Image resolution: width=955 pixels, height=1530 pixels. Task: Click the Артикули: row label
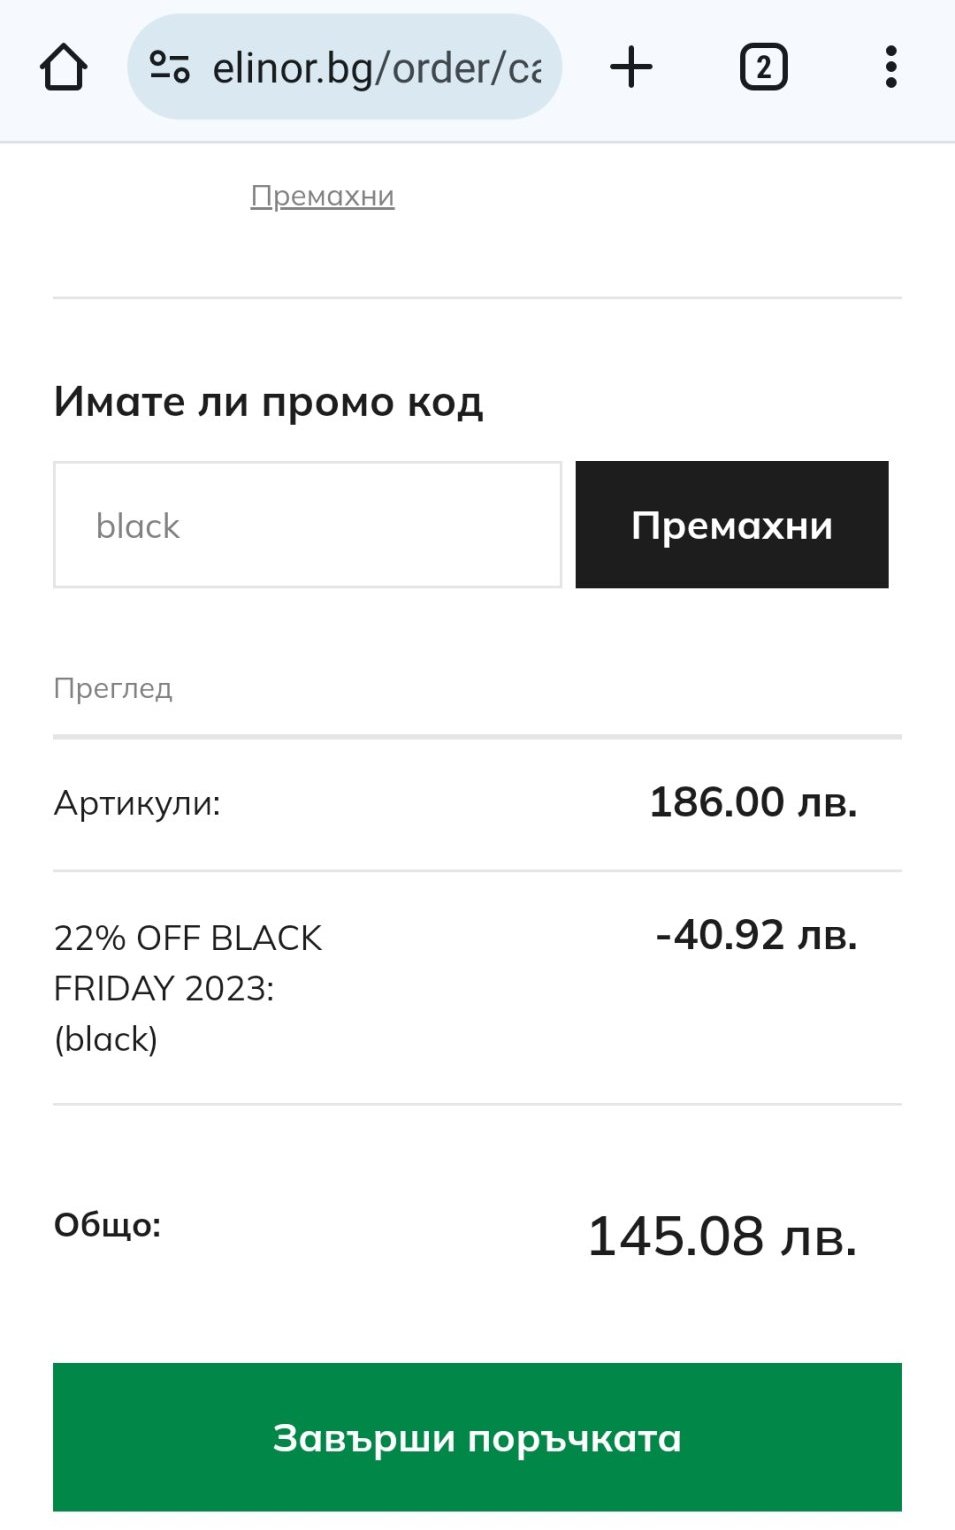pos(137,803)
